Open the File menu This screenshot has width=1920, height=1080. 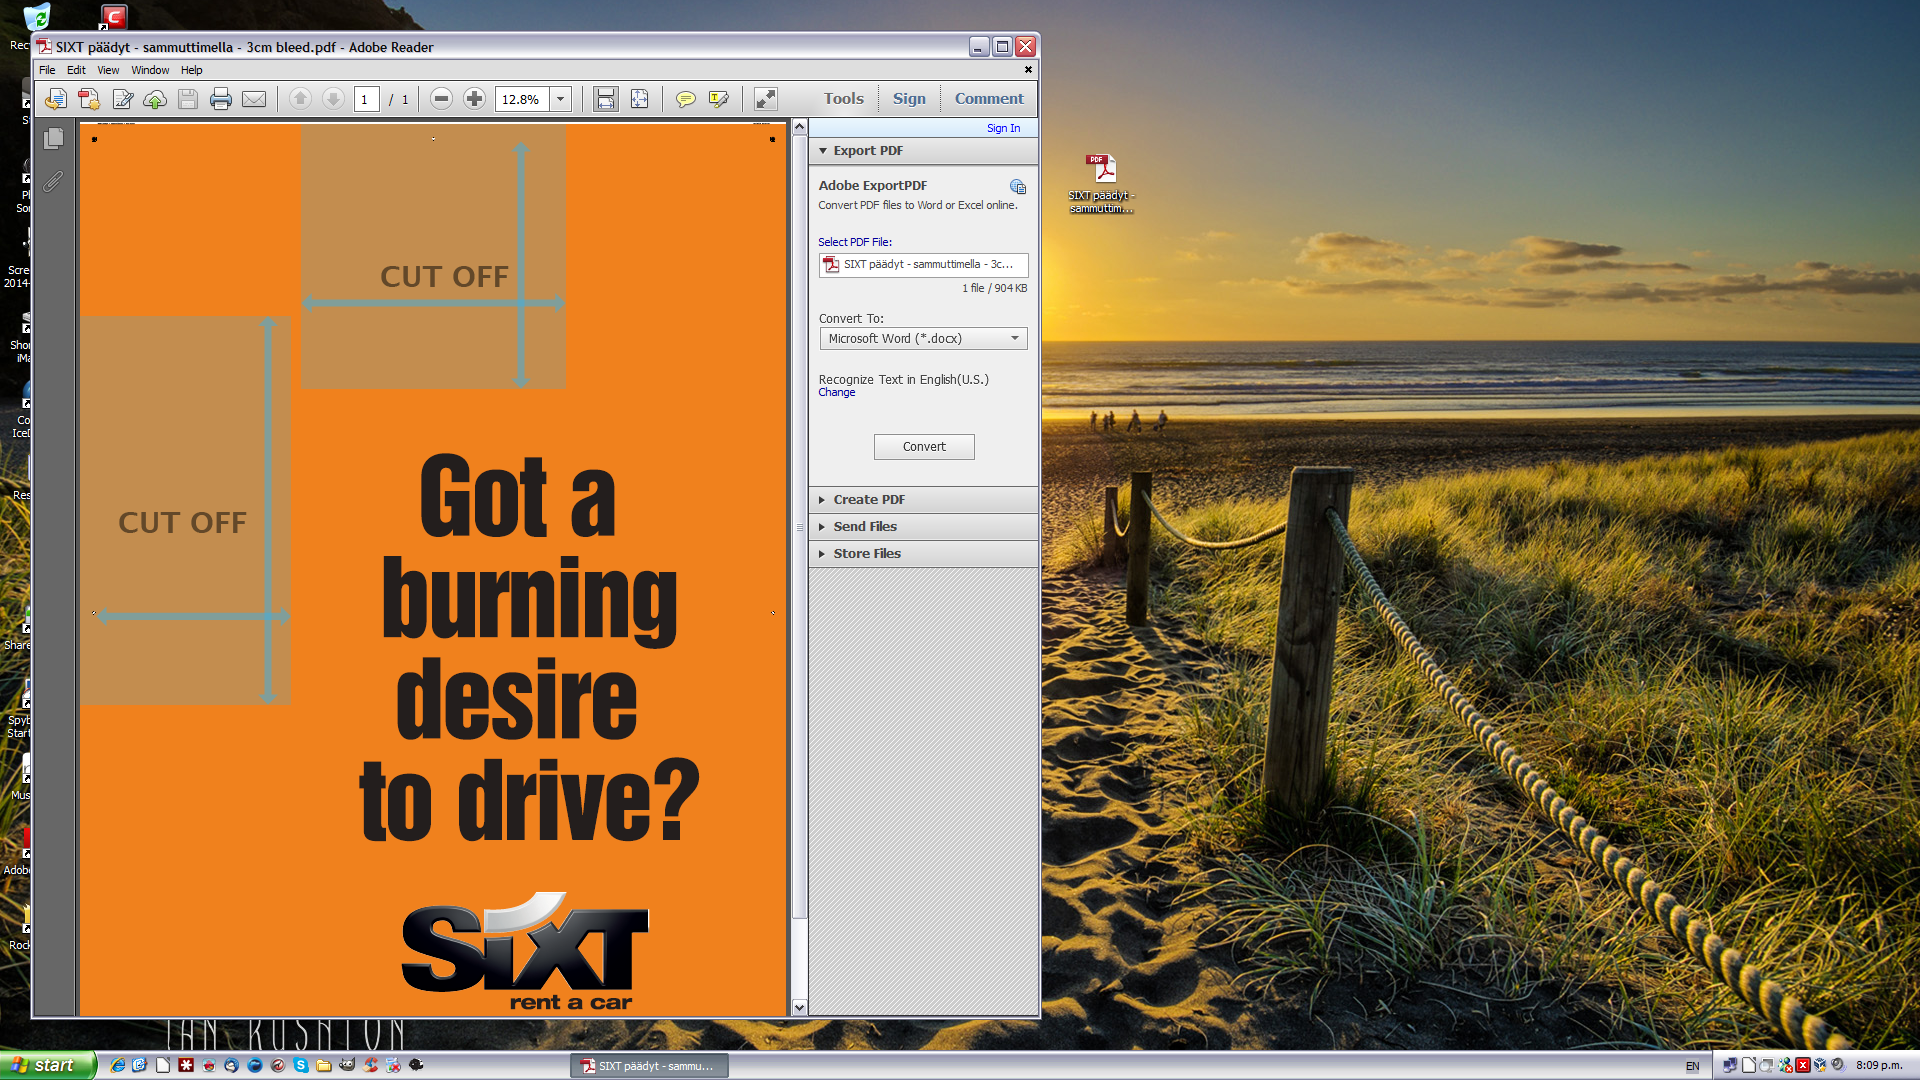point(47,70)
